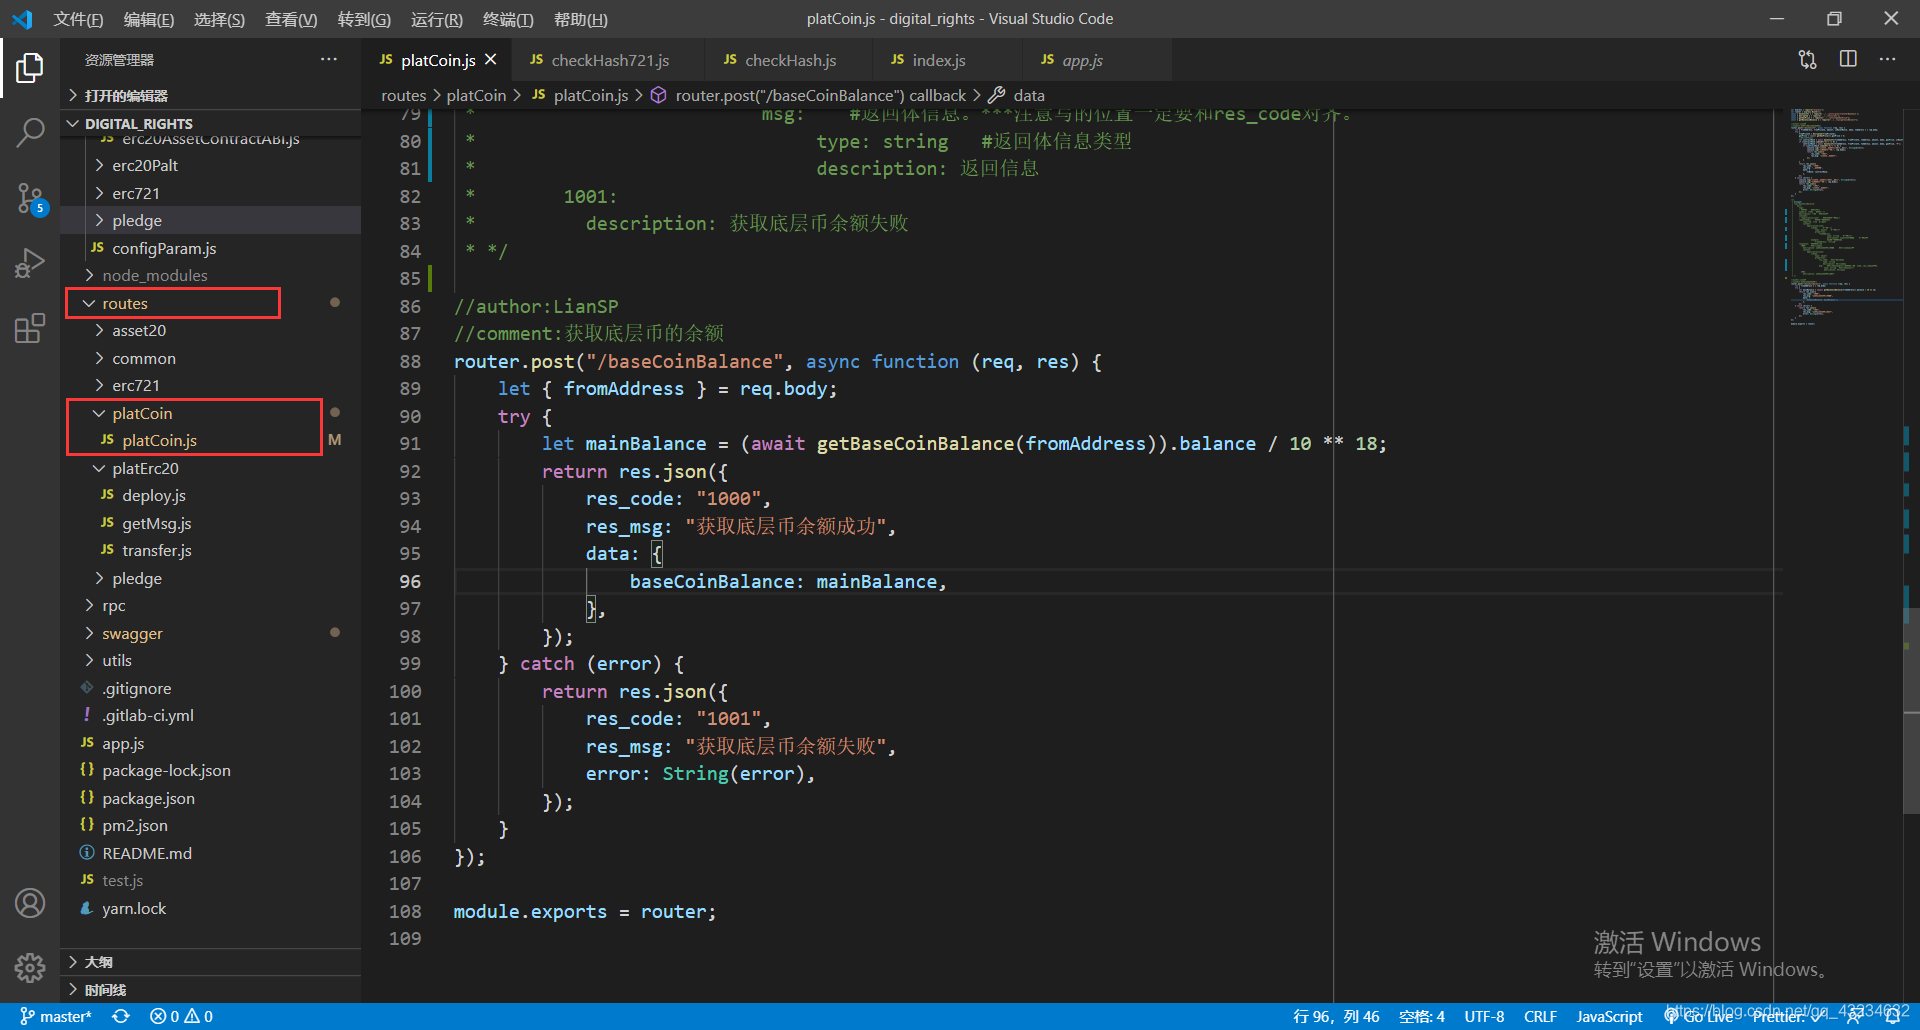The image size is (1920, 1030).
Task: Switch to checkHash.js tab
Action: click(788, 60)
